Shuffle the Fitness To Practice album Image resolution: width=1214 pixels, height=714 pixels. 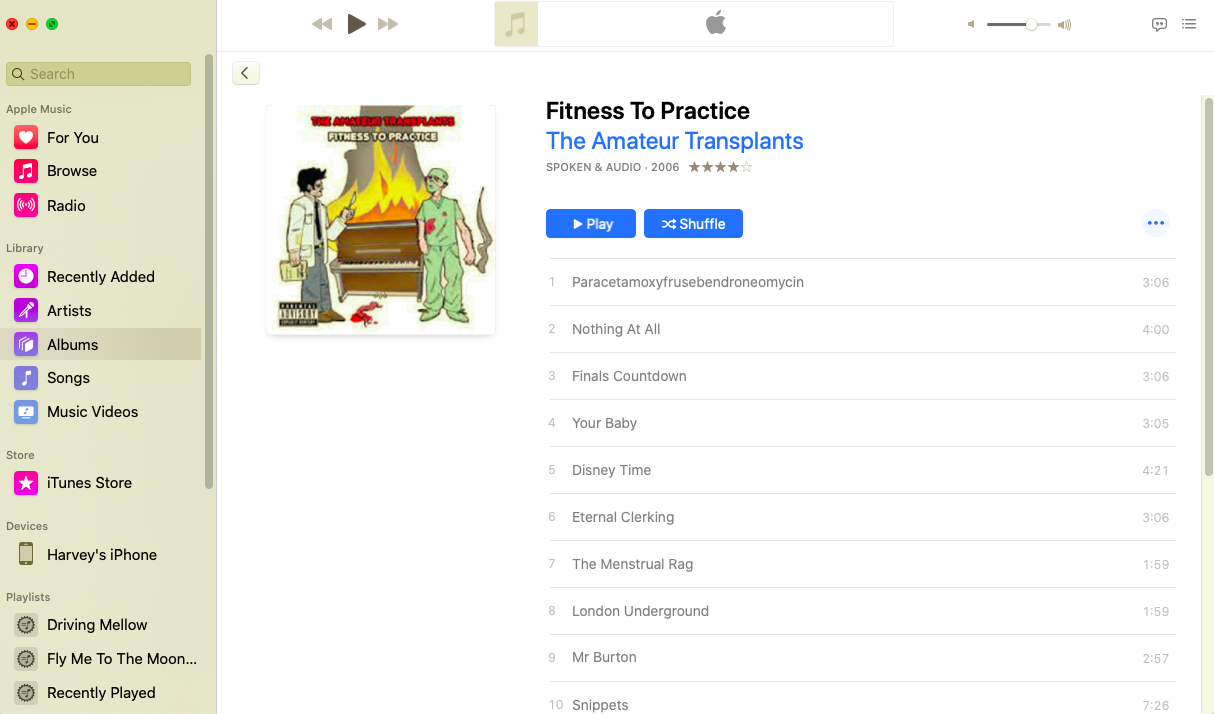click(693, 224)
